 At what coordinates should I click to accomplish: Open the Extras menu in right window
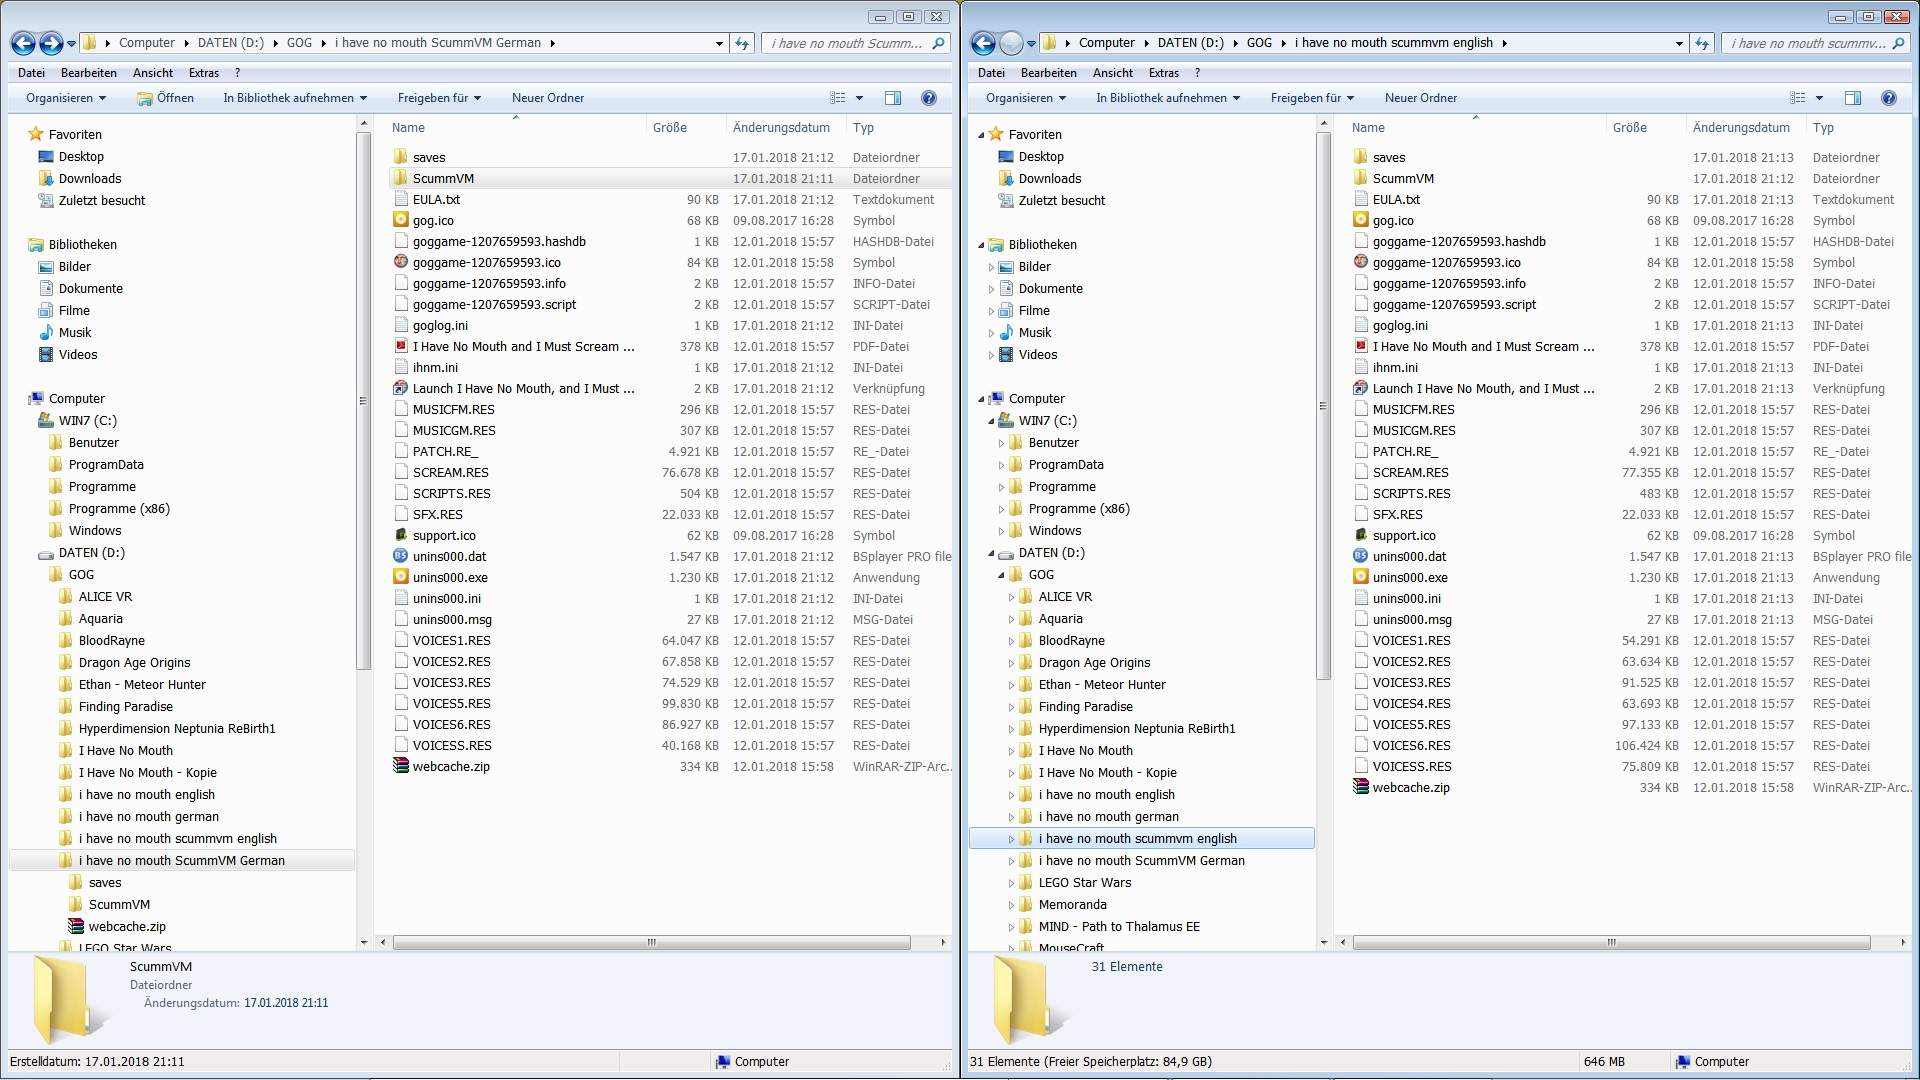pyautogui.click(x=1164, y=73)
